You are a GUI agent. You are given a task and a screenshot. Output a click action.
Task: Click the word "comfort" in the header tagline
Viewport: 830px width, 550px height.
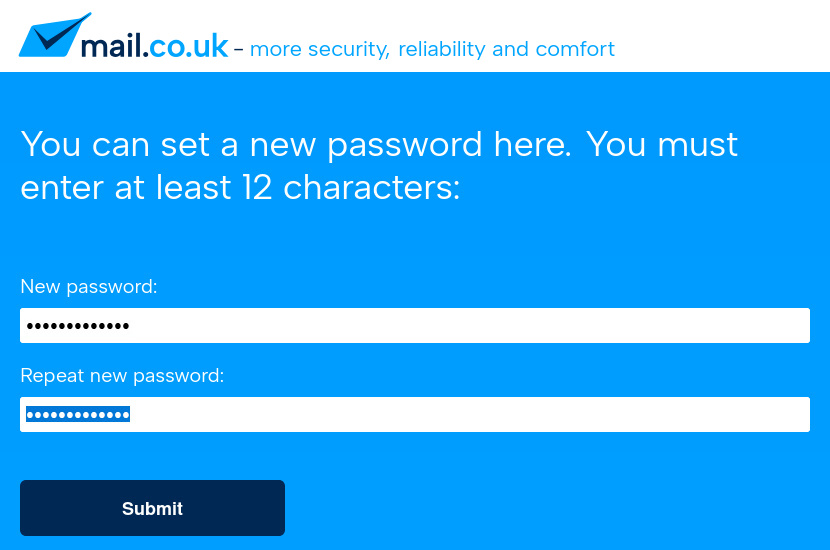575,49
